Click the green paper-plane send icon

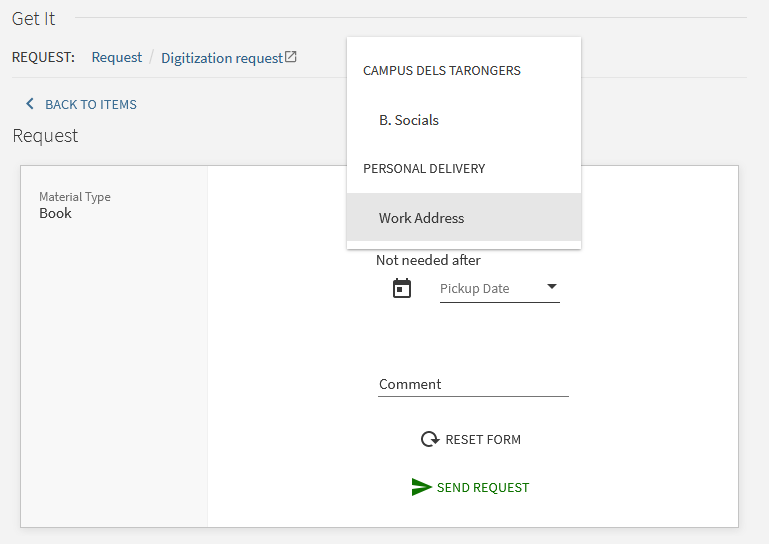pyautogui.click(x=421, y=487)
